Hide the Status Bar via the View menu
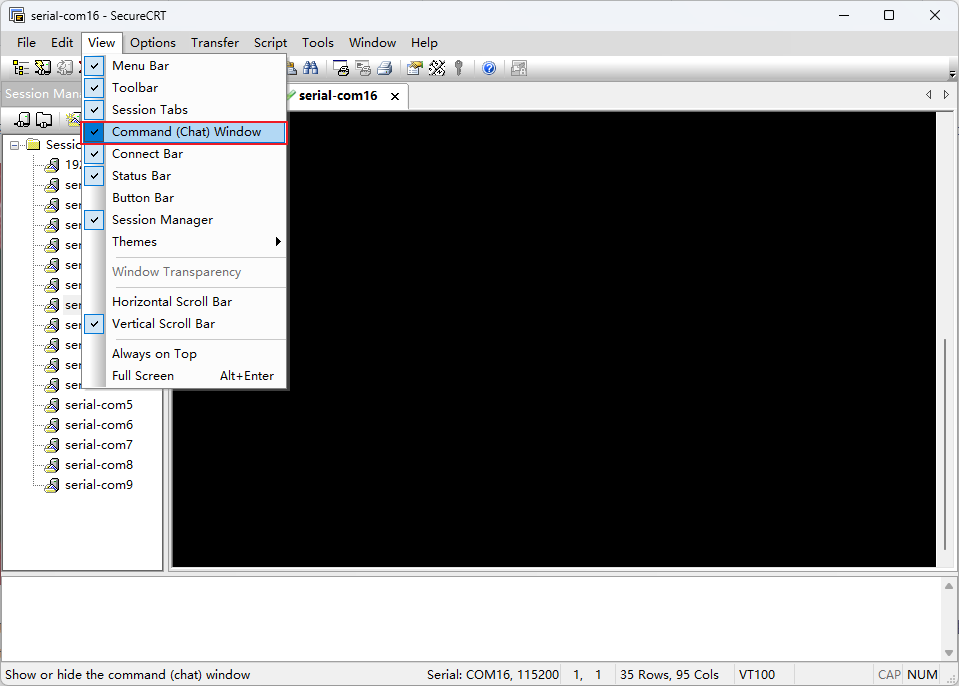959x686 pixels. click(x=185, y=176)
